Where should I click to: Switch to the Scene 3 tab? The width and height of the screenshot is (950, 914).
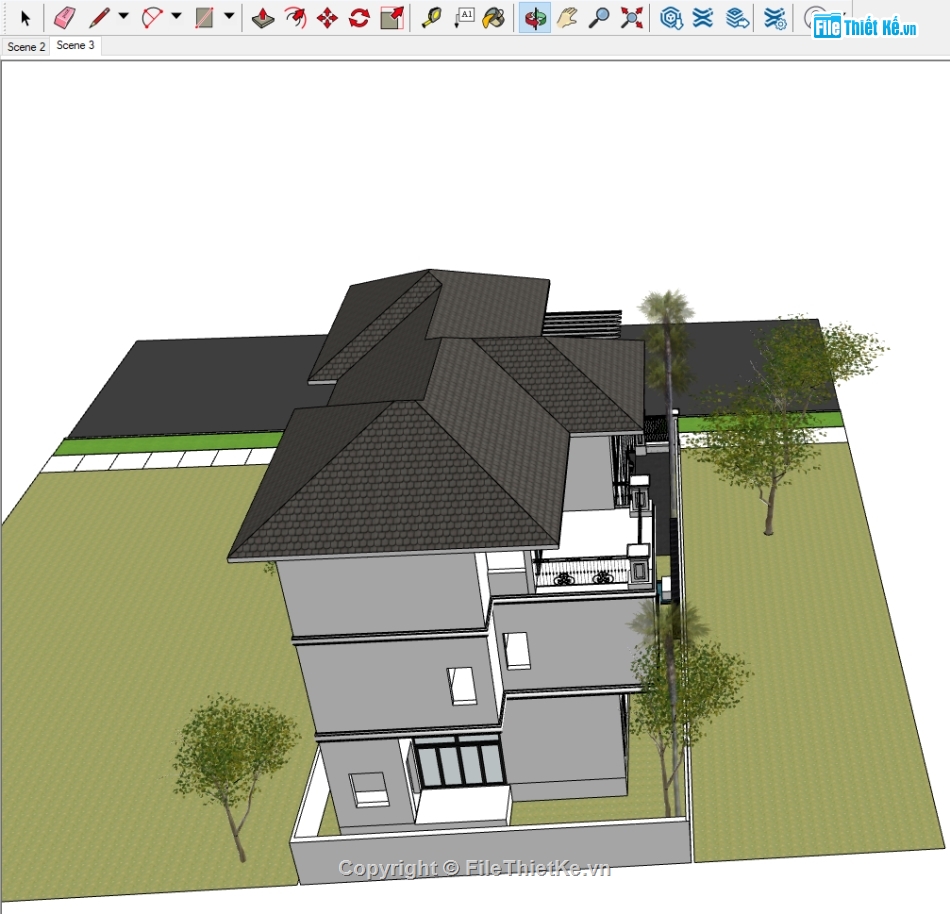coord(76,45)
